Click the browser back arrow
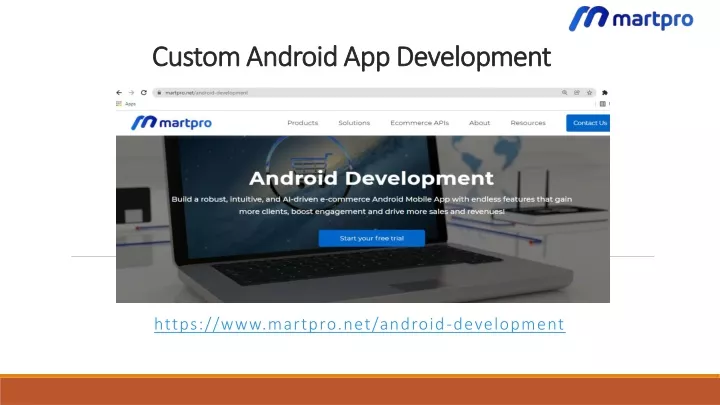The image size is (720, 405). pyautogui.click(x=119, y=93)
